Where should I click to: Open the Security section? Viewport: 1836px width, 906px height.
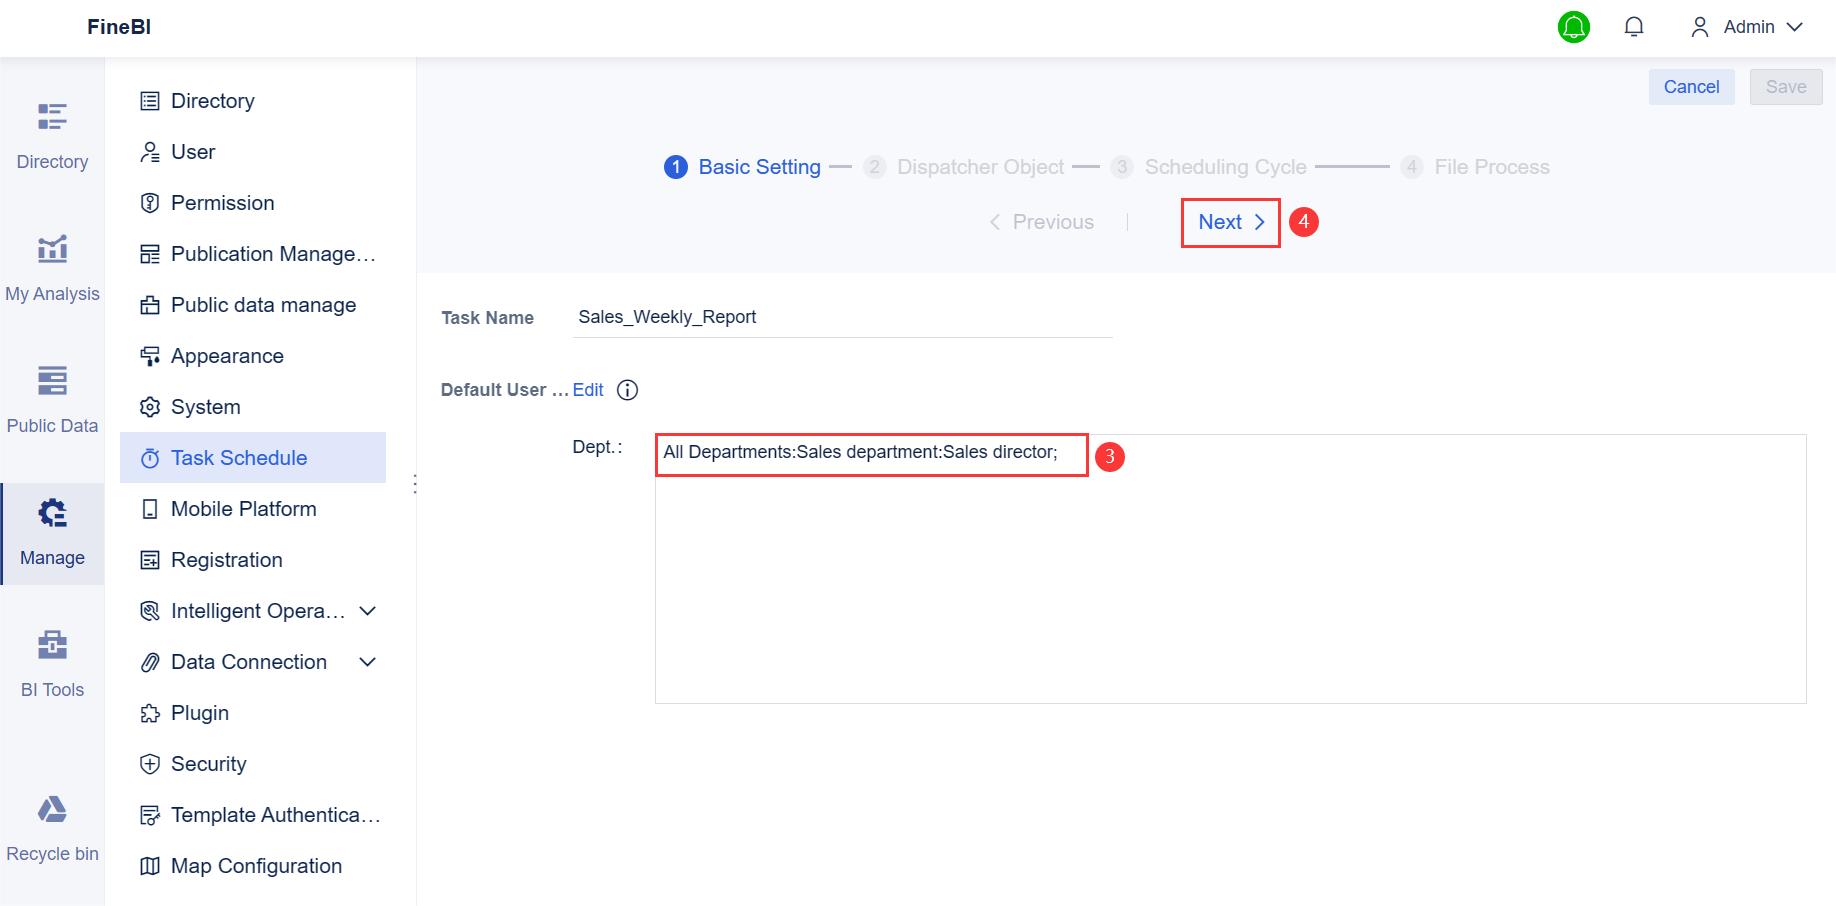click(209, 763)
